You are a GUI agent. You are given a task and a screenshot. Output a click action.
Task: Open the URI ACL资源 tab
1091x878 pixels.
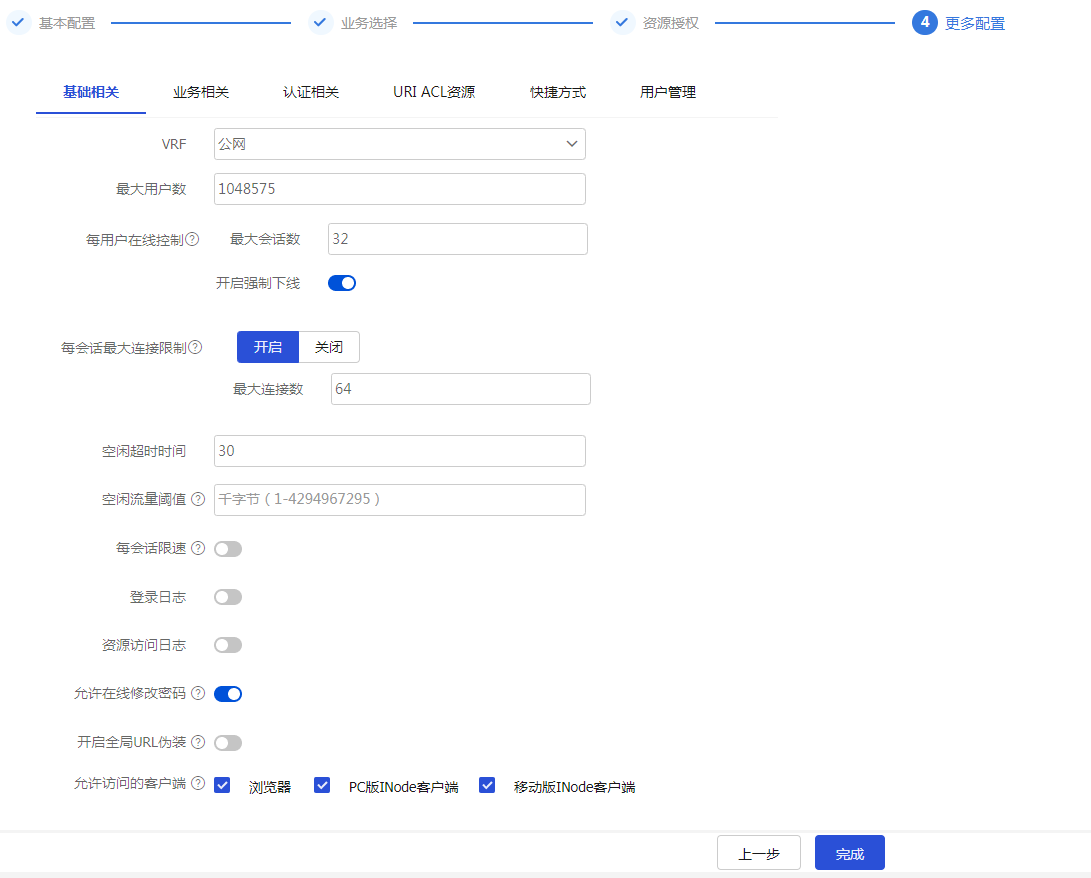(x=434, y=92)
